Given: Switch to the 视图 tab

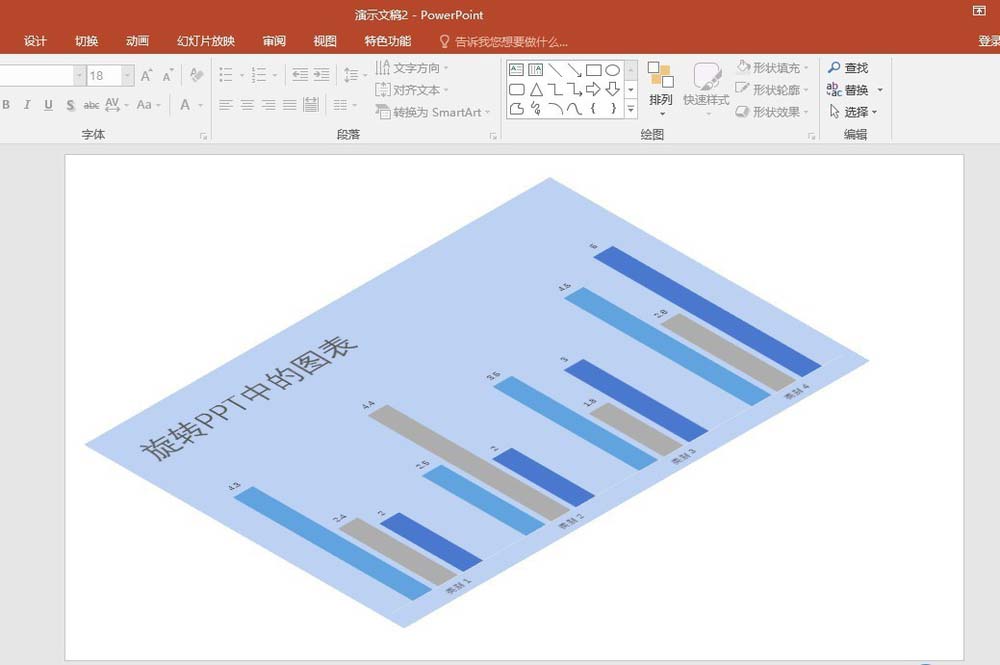Looking at the screenshot, I should point(325,41).
